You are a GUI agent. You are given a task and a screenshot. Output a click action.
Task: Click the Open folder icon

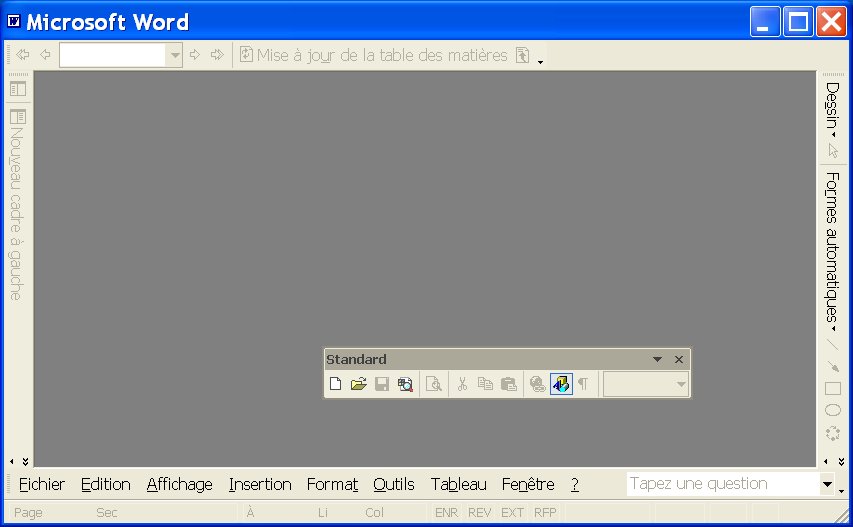coord(358,384)
